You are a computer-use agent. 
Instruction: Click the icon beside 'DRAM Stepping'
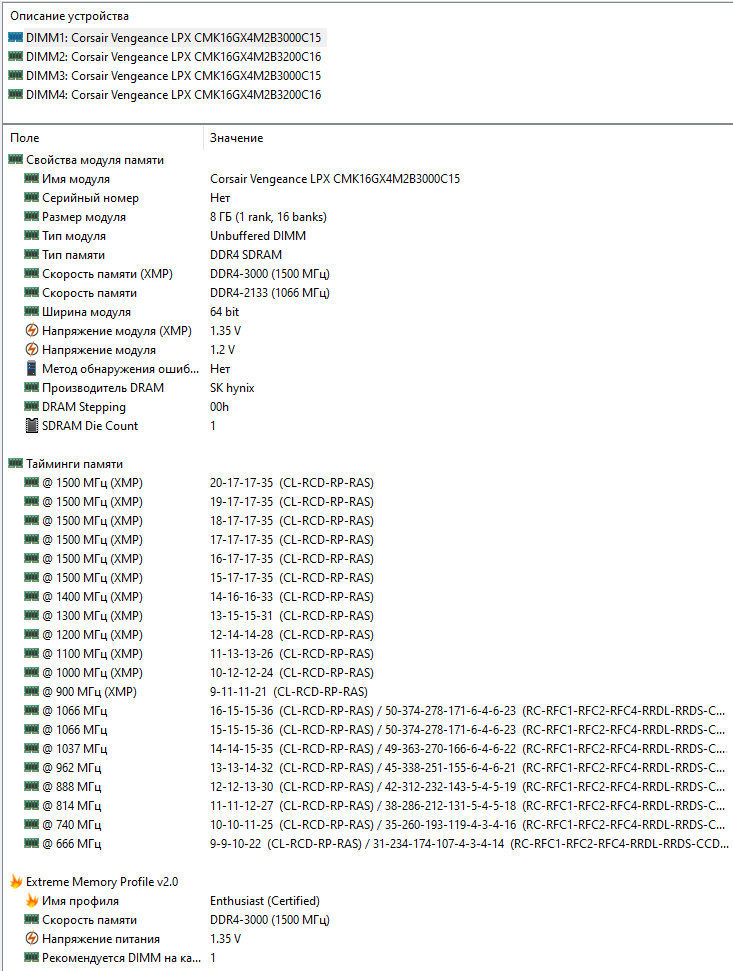pyautogui.click(x=32, y=406)
